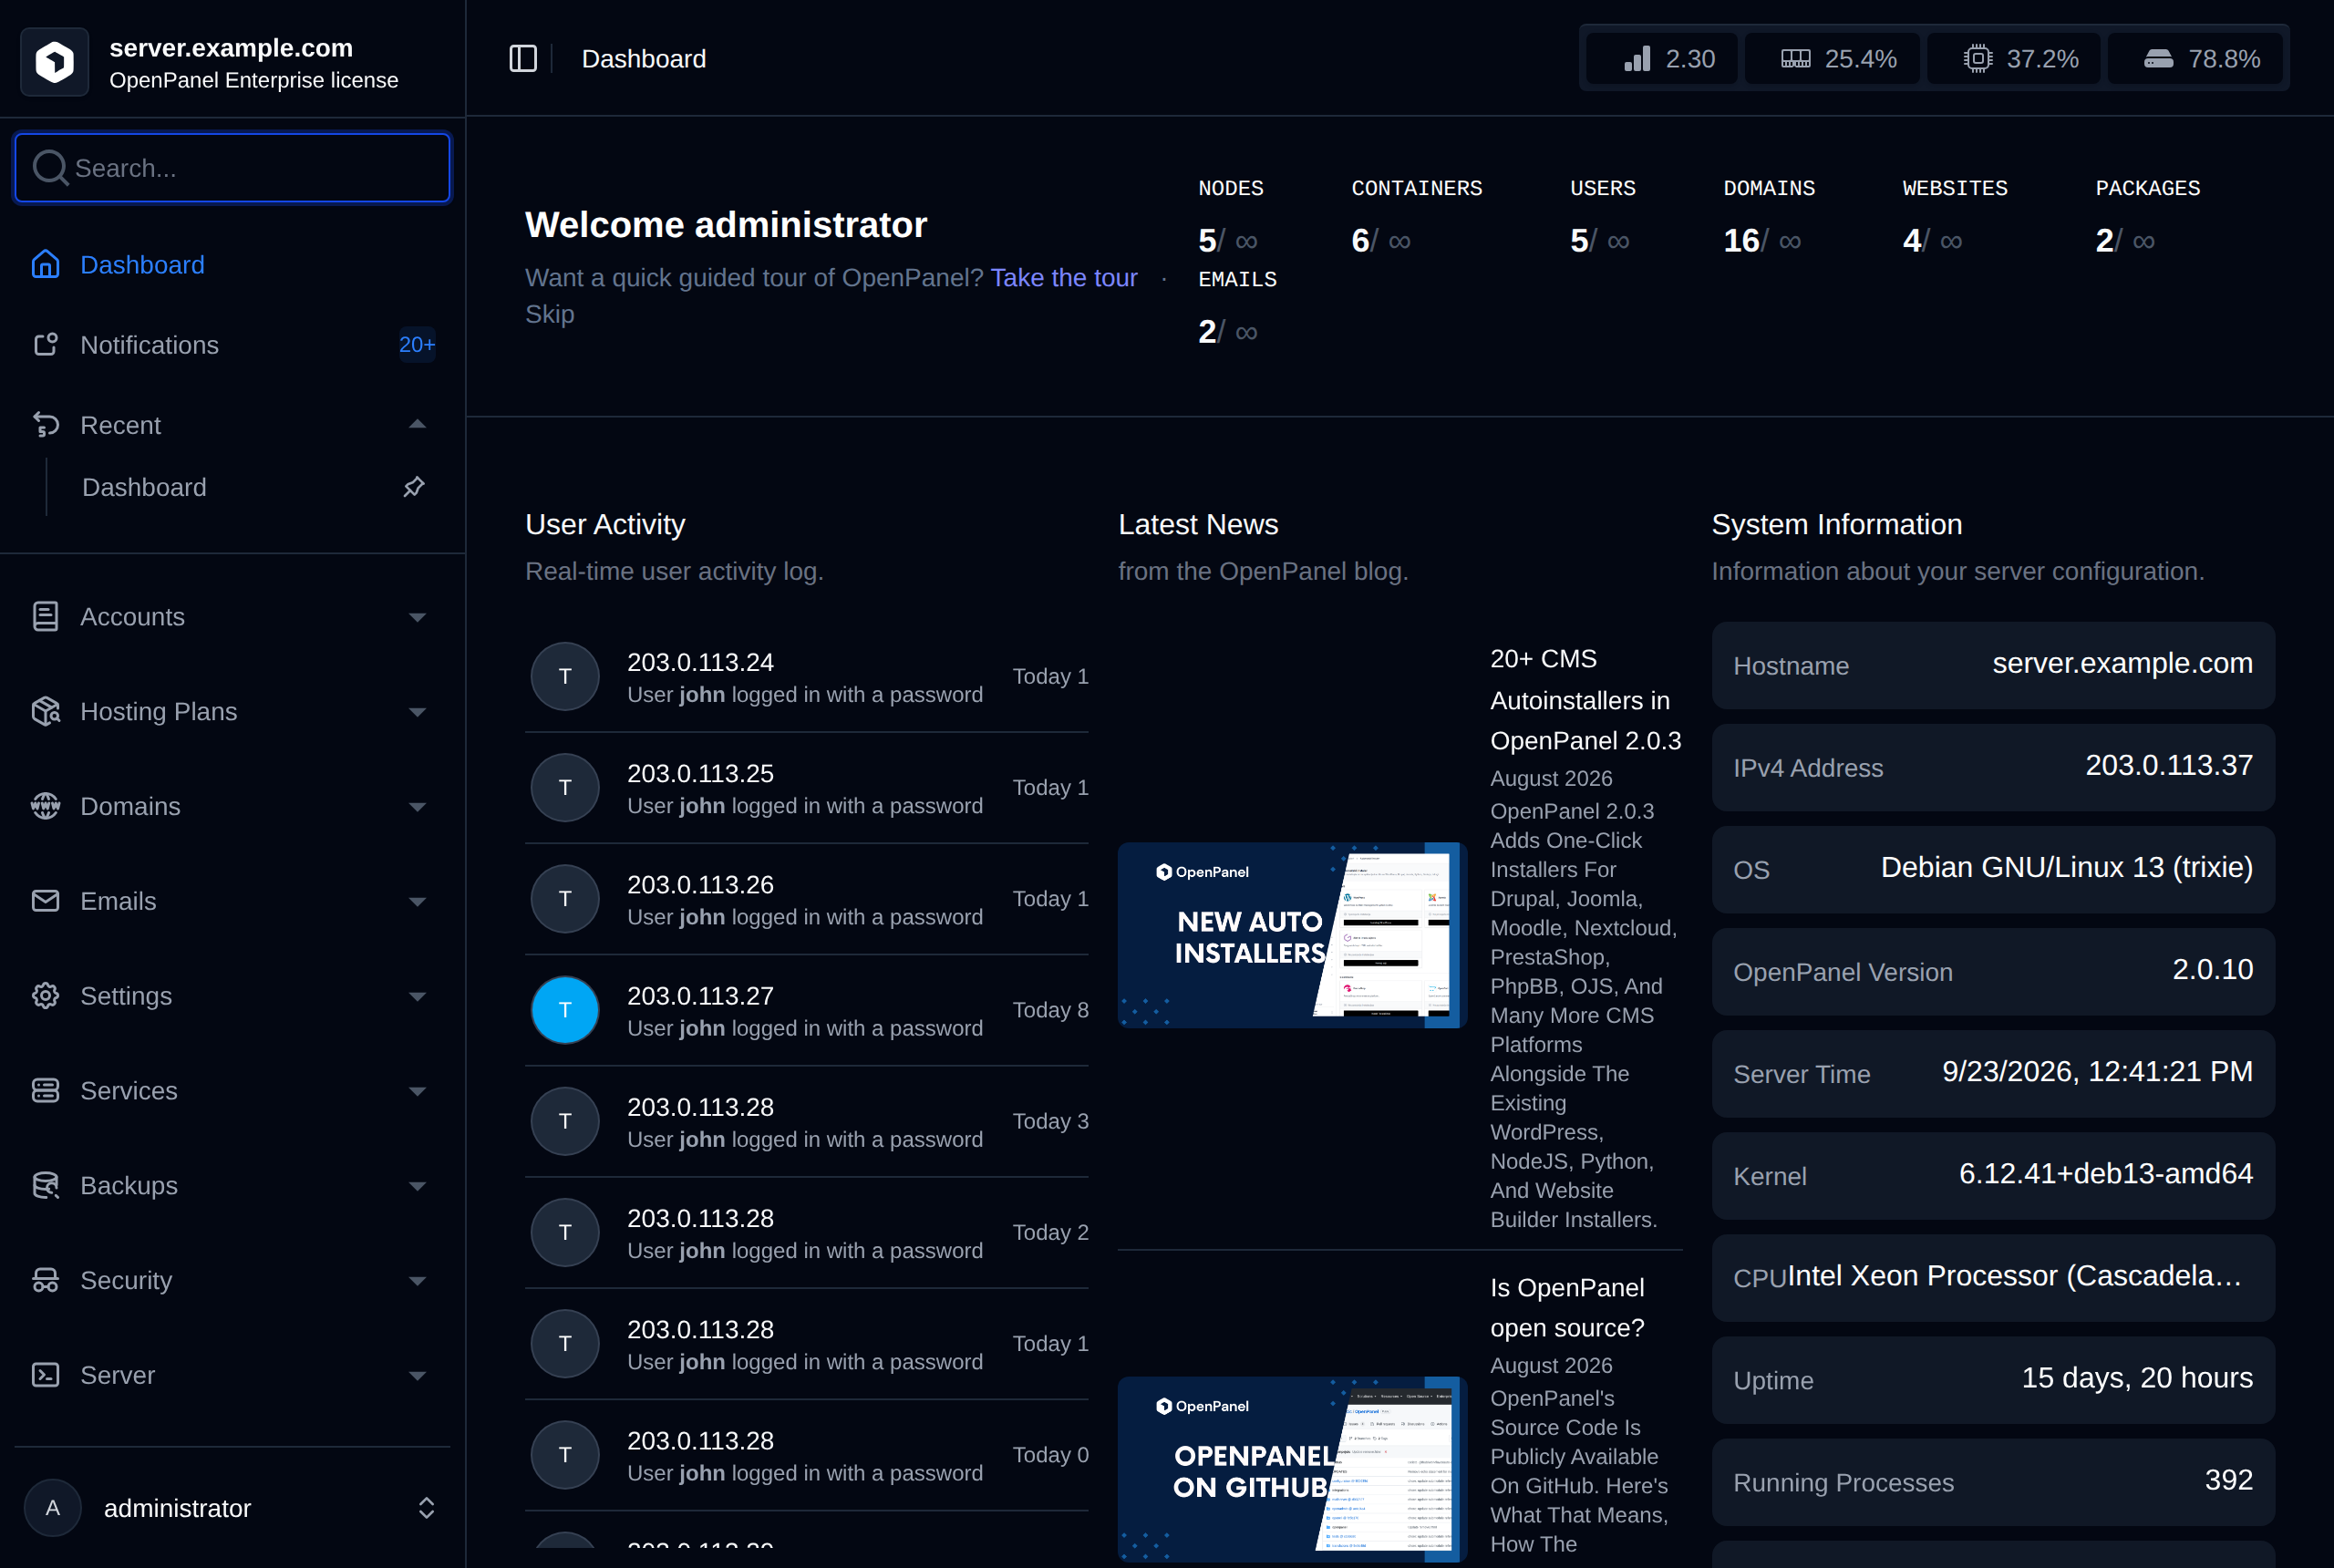Open the Is OpenPanel open source article

(x=1567, y=1307)
